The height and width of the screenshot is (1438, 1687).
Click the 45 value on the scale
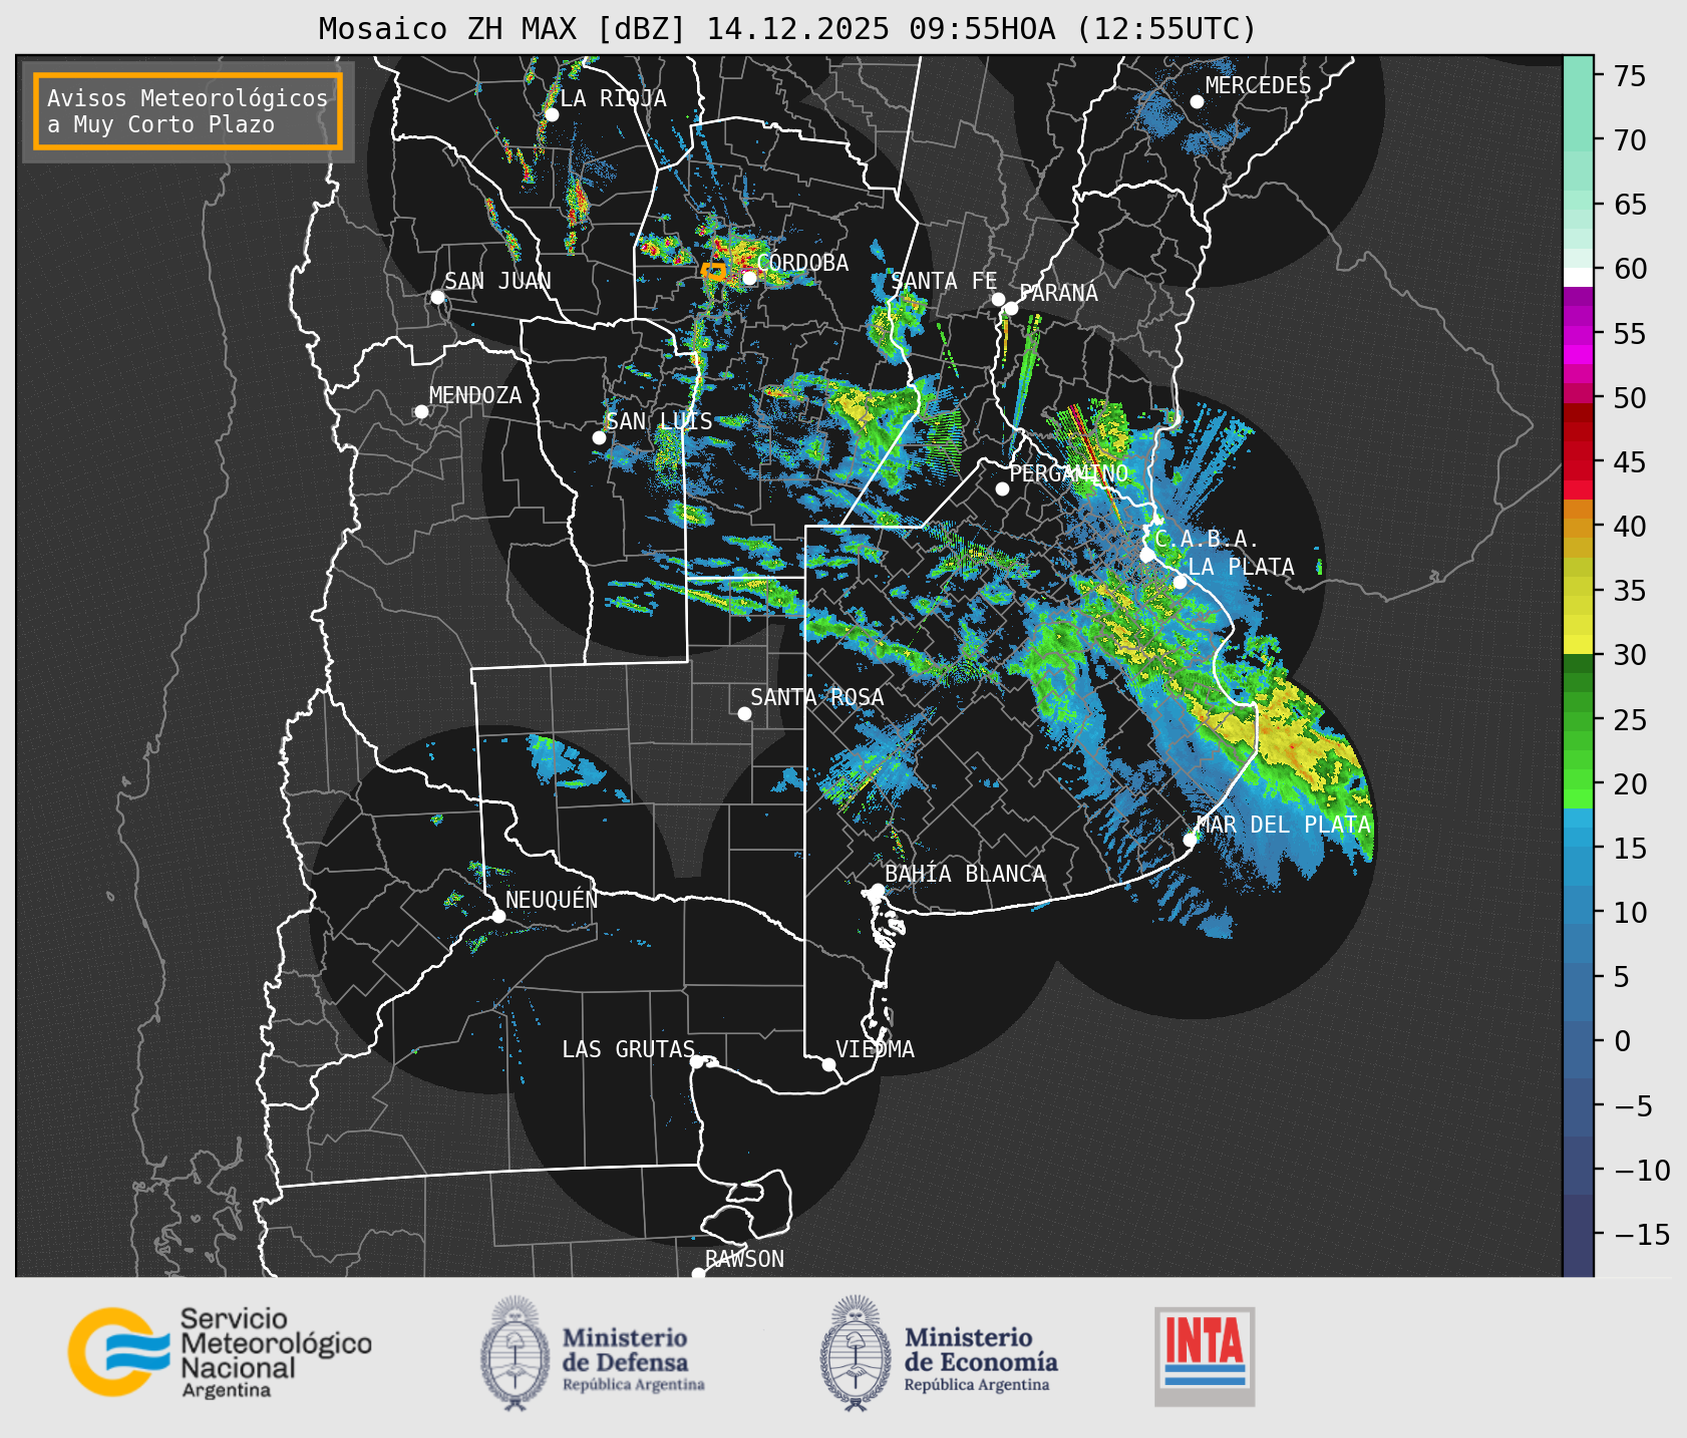(1629, 462)
